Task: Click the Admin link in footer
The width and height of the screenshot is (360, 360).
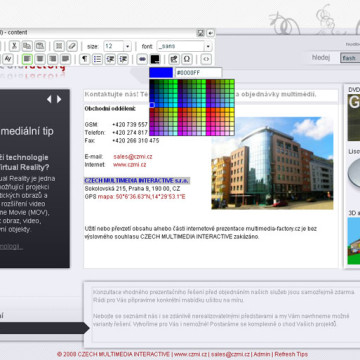Action: [261, 354]
